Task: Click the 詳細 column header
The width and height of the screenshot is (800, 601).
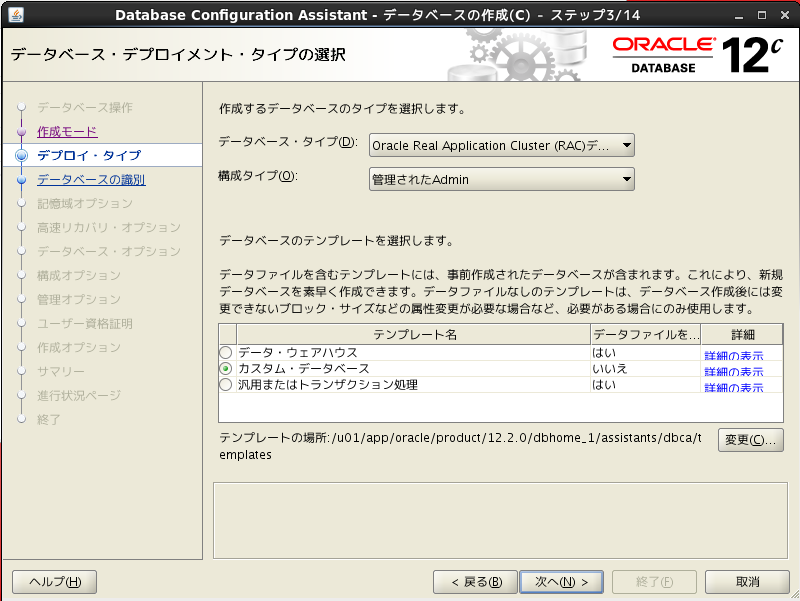Action: point(742,335)
